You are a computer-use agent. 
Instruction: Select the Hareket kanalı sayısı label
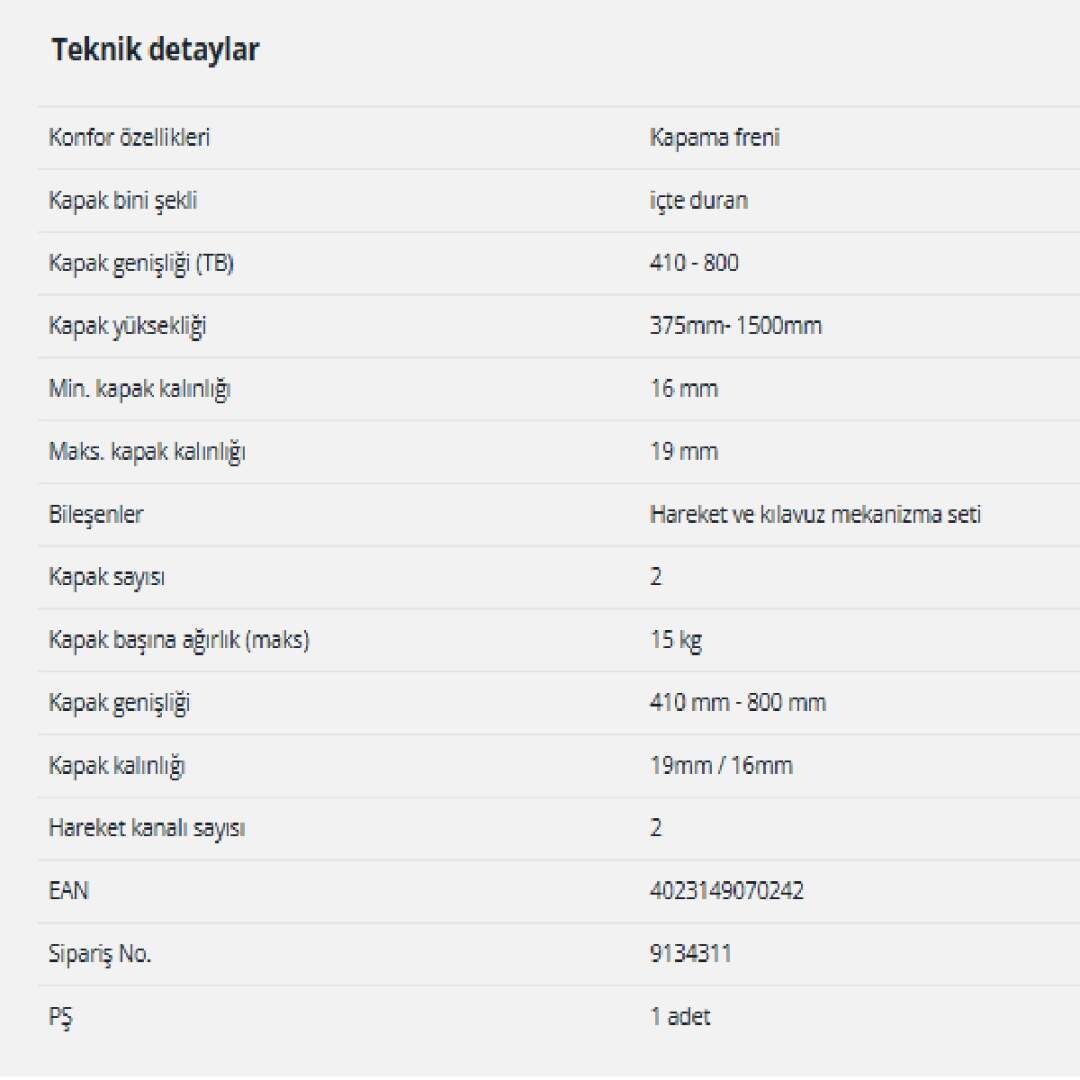pos(147,829)
